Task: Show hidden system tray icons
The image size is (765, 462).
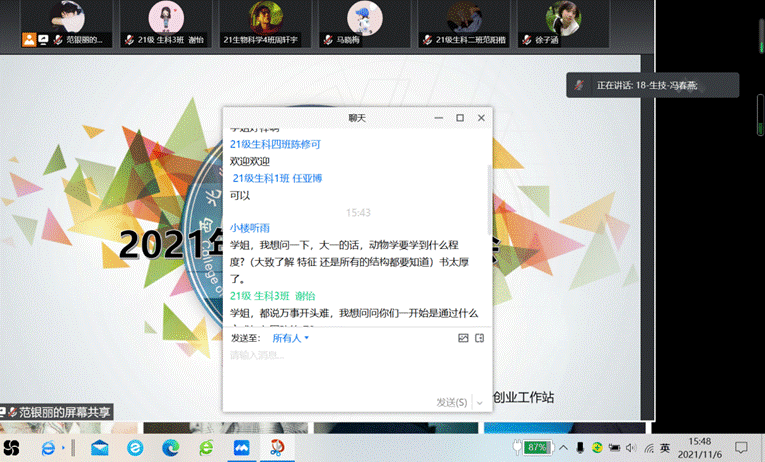Action: [564, 447]
